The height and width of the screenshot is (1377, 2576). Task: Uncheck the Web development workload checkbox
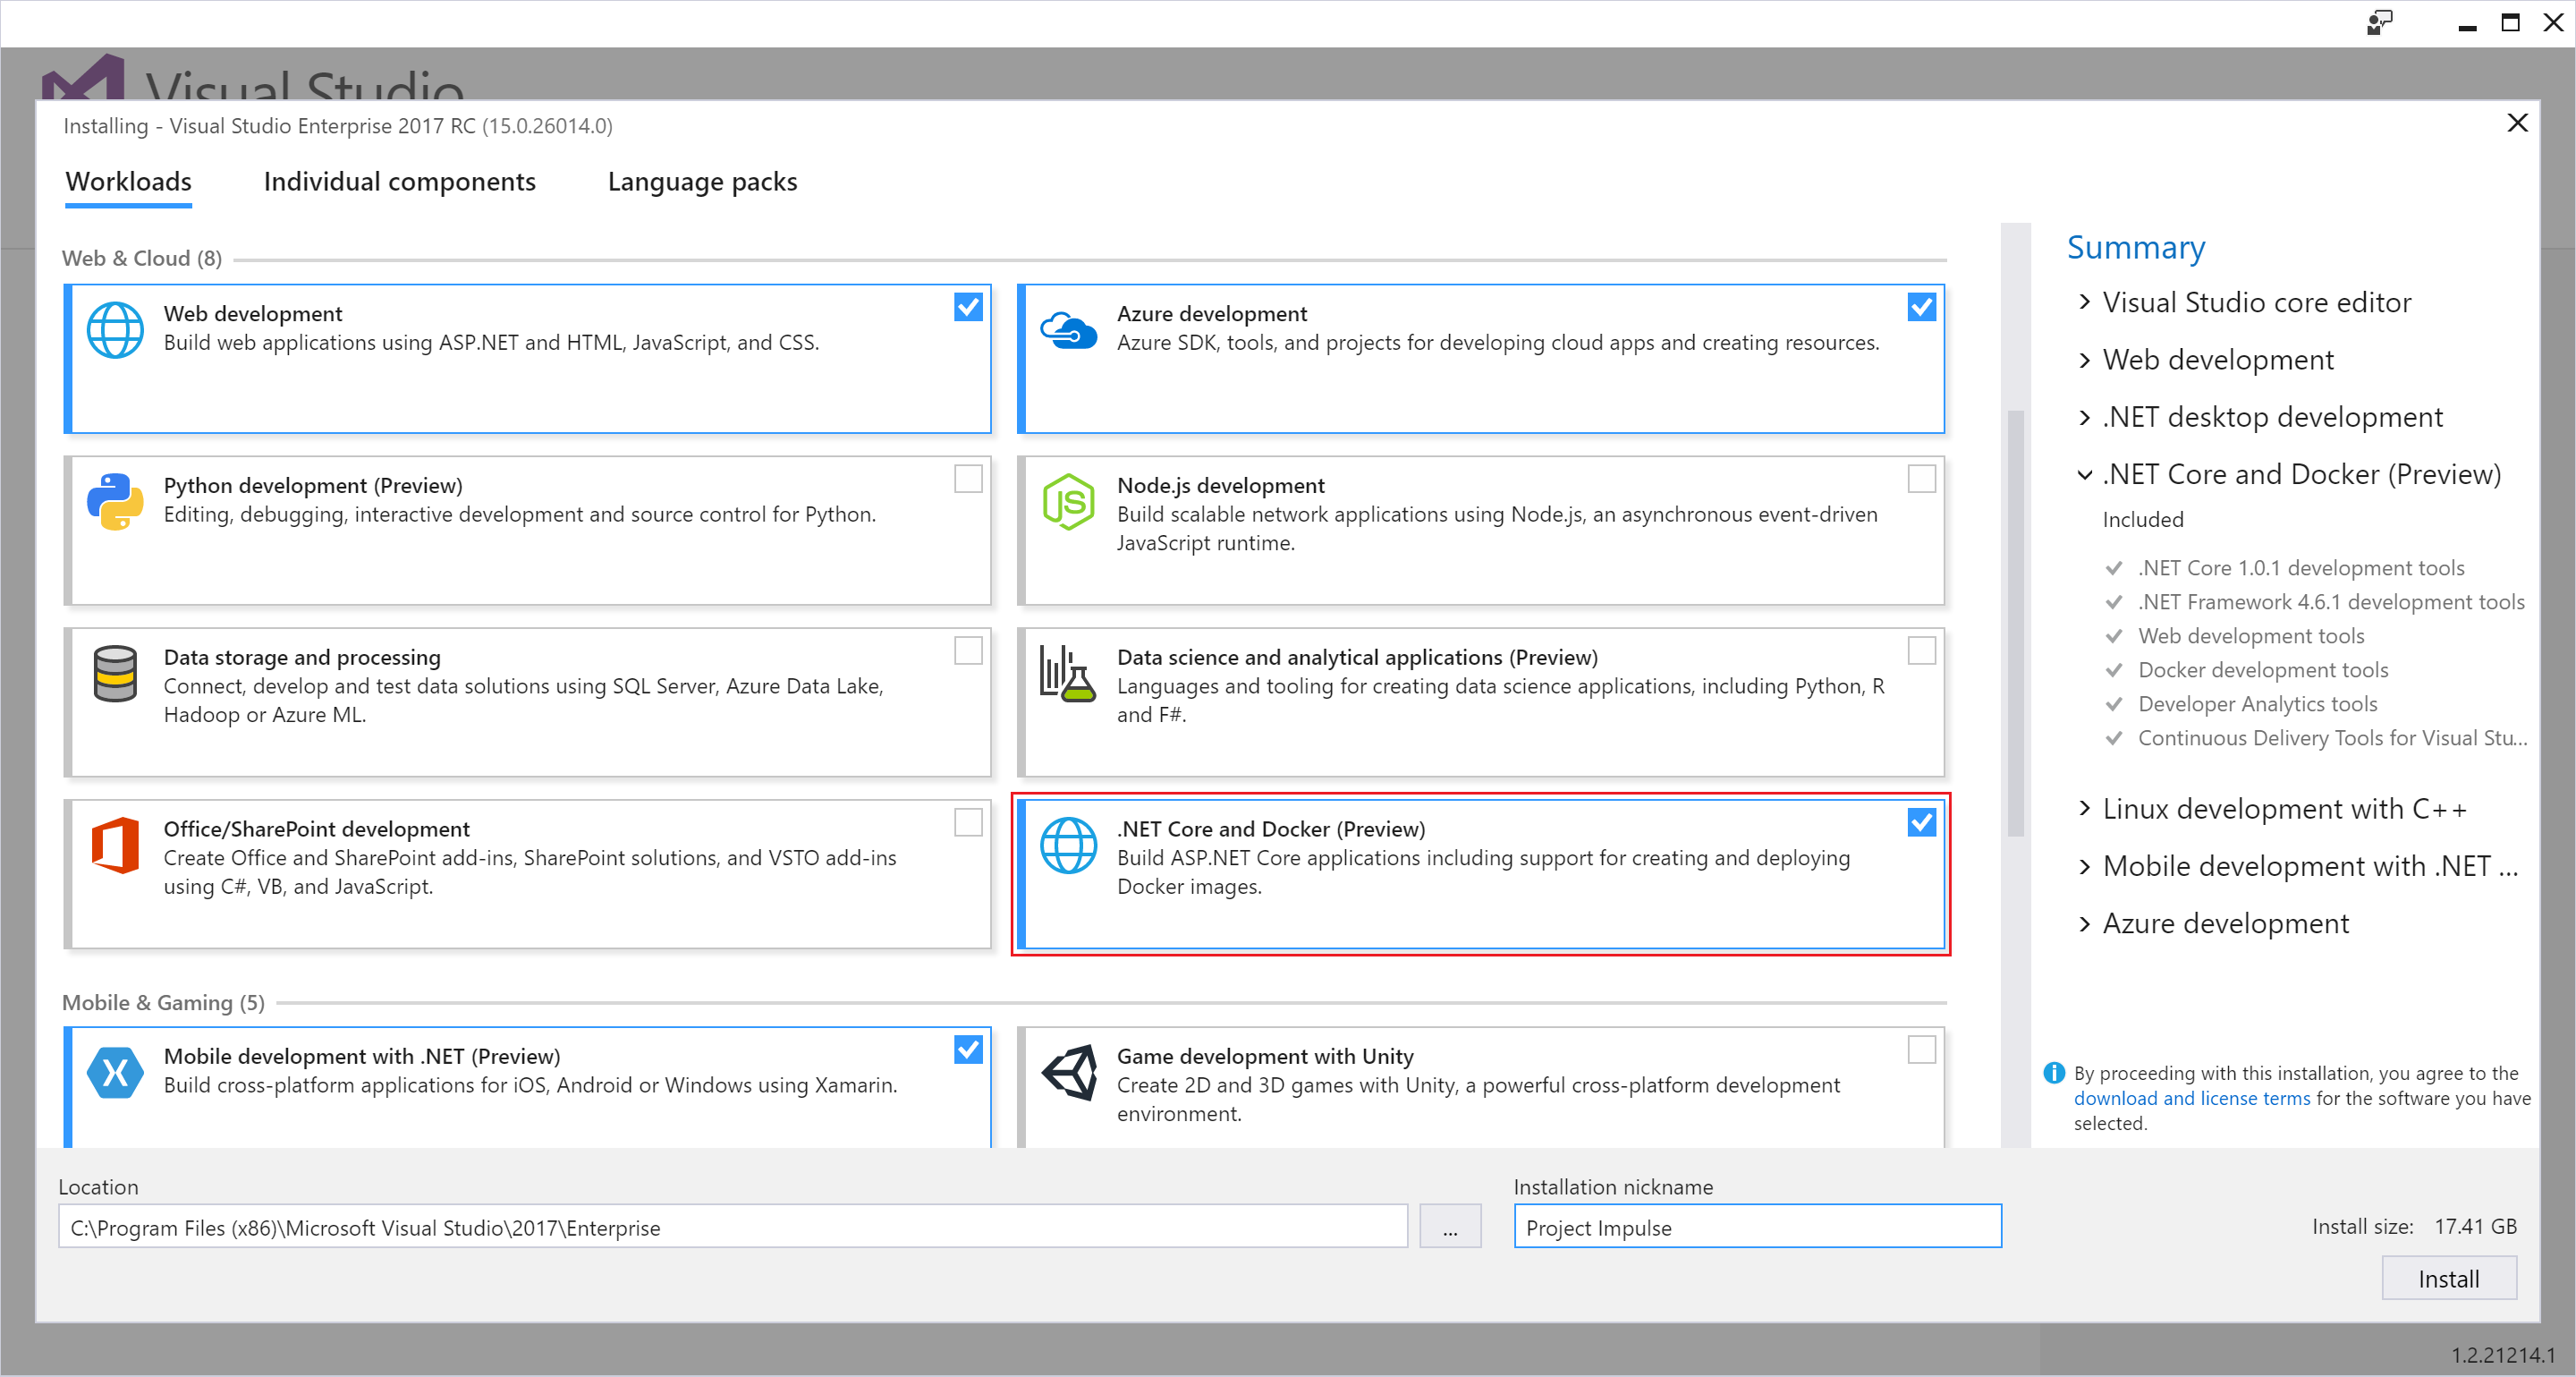967,307
